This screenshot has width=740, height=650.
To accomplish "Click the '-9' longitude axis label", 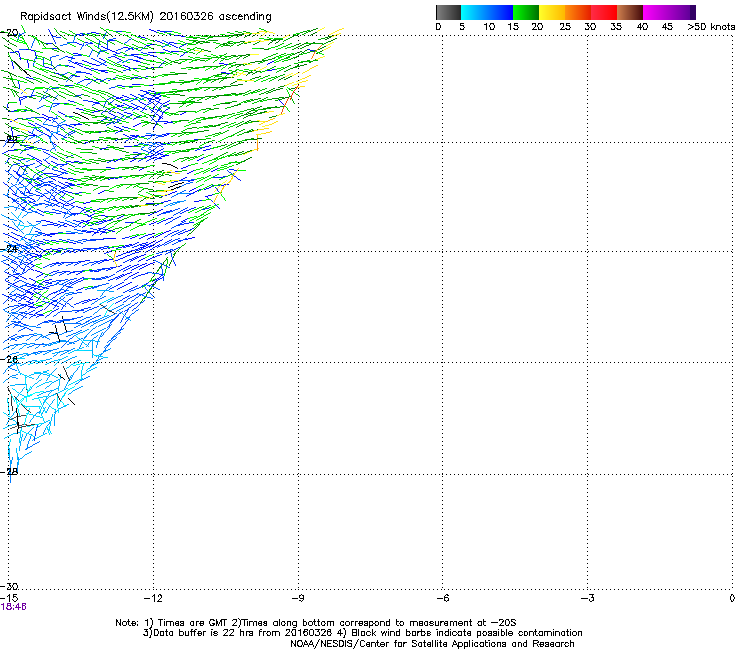I will [x=298, y=598].
